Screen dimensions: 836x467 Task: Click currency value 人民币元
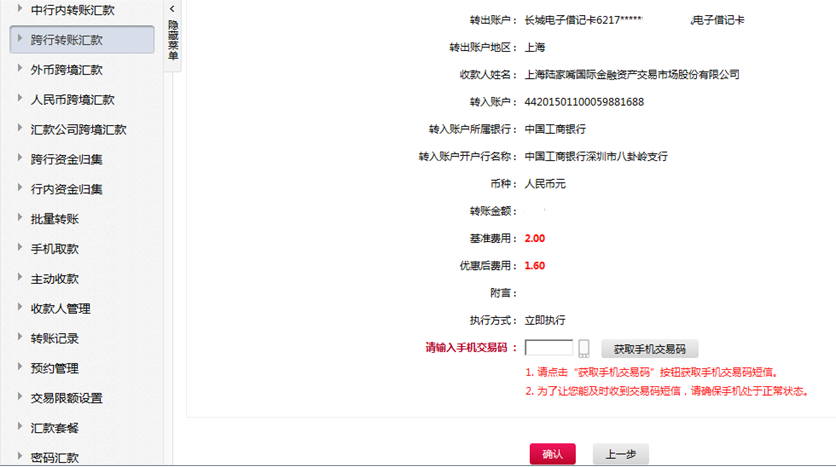coord(545,184)
